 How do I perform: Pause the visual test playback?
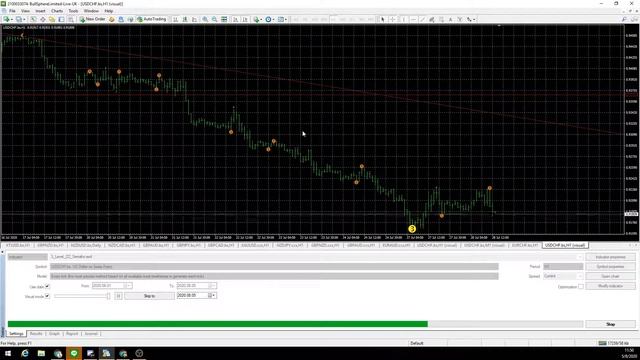118,296
